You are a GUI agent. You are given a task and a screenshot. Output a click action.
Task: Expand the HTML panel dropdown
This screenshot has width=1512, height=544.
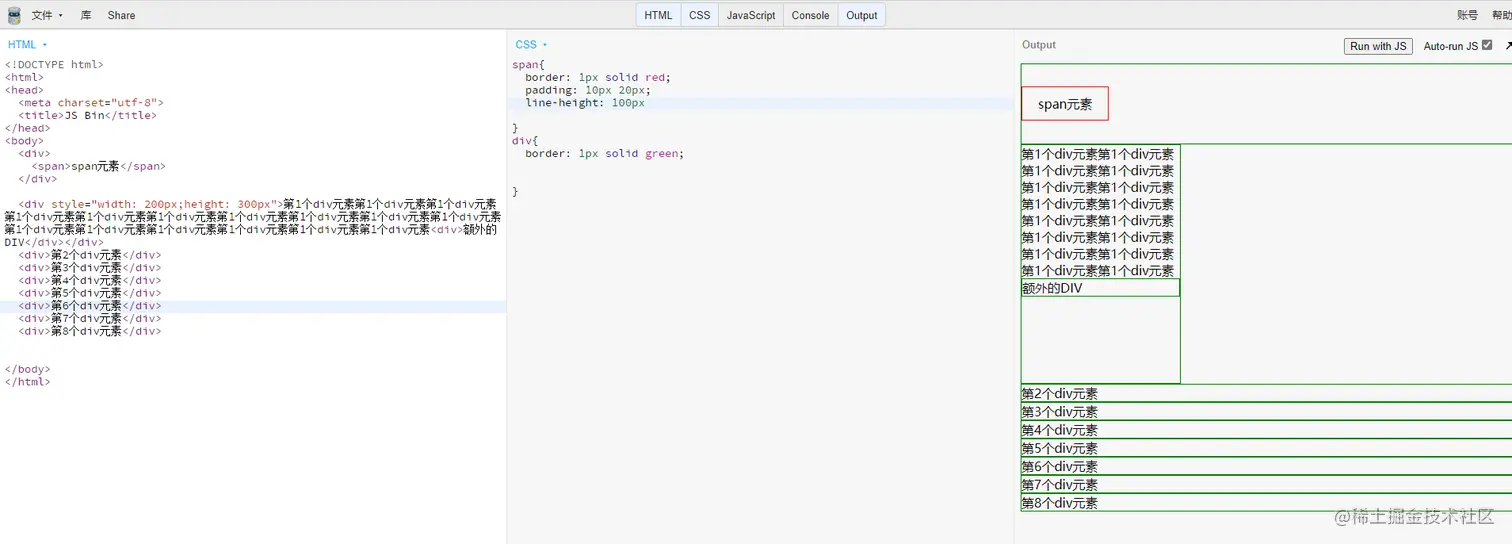(x=28, y=45)
